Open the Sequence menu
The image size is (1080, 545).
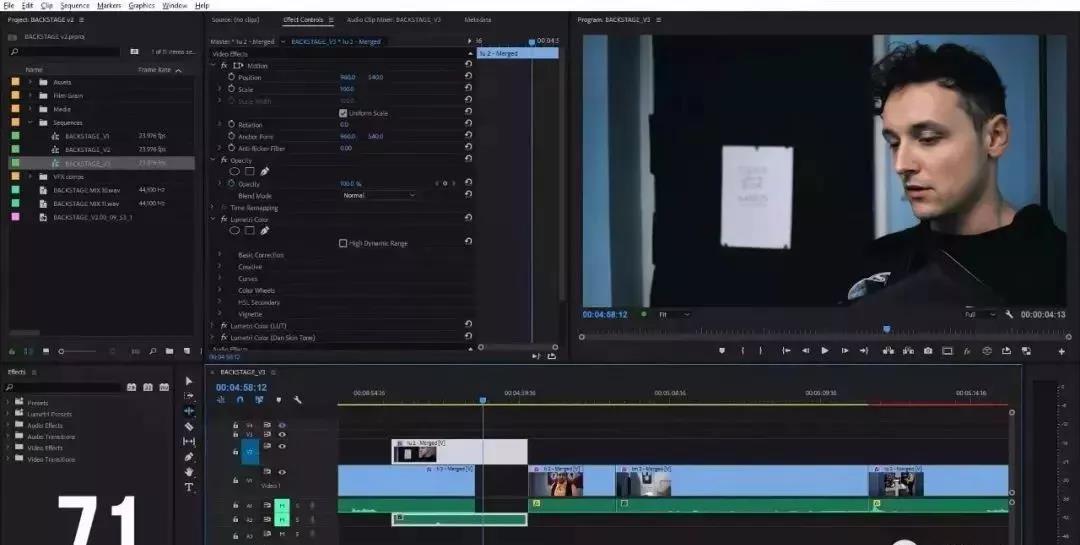tap(74, 5)
